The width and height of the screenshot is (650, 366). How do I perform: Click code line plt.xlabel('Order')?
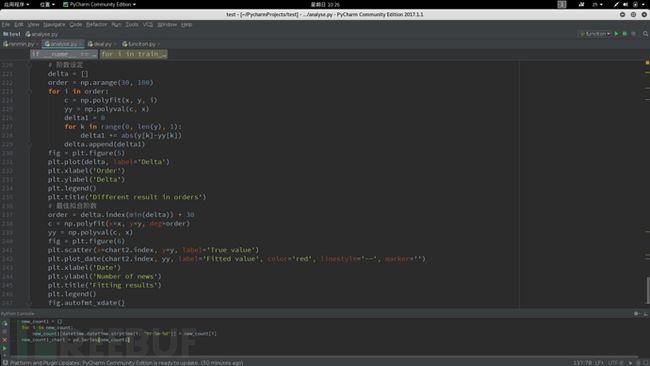[x=86, y=171]
